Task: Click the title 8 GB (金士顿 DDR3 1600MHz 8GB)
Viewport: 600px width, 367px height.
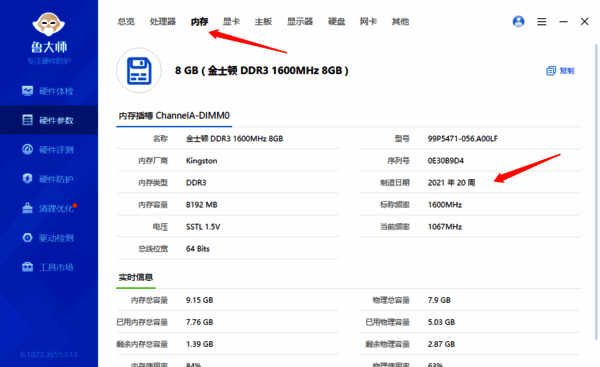Action: pos(261,71)
